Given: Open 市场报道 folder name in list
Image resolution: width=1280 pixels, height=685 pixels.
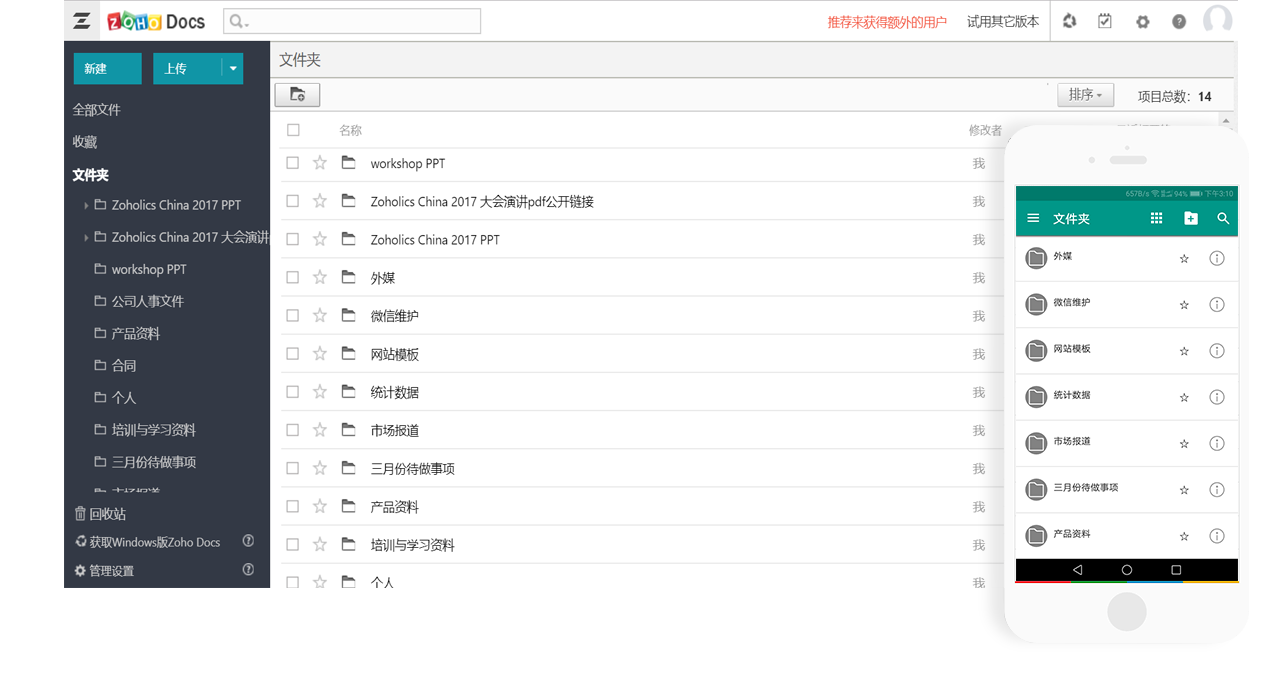Looking at the screenshot, I should click(x=395, y=431).
